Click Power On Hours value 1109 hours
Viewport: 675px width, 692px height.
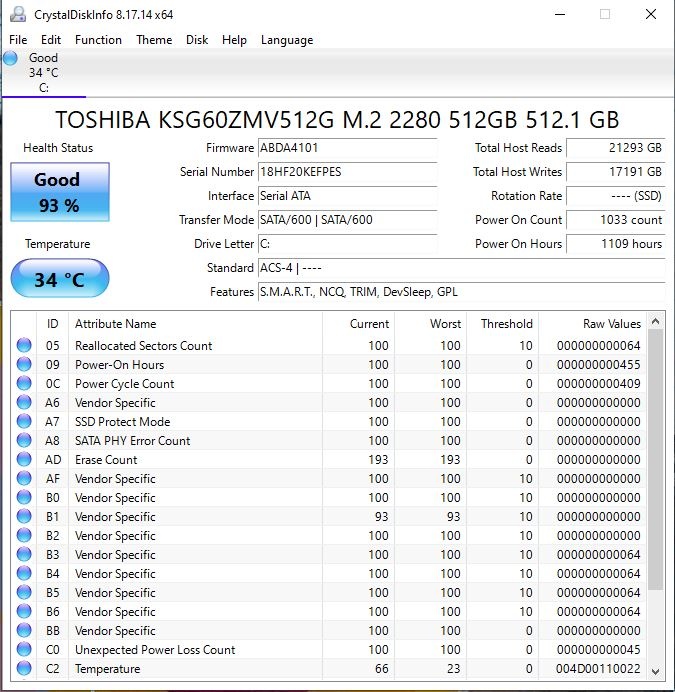click(616, 244)
